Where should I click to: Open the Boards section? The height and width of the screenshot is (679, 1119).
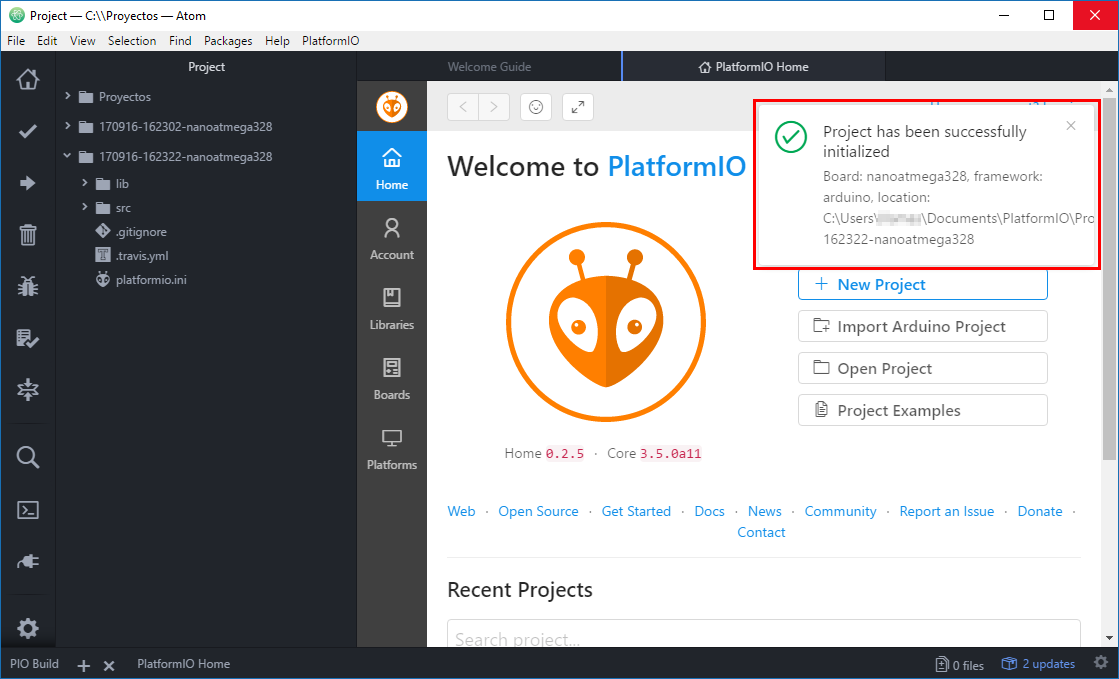(392, 378)
